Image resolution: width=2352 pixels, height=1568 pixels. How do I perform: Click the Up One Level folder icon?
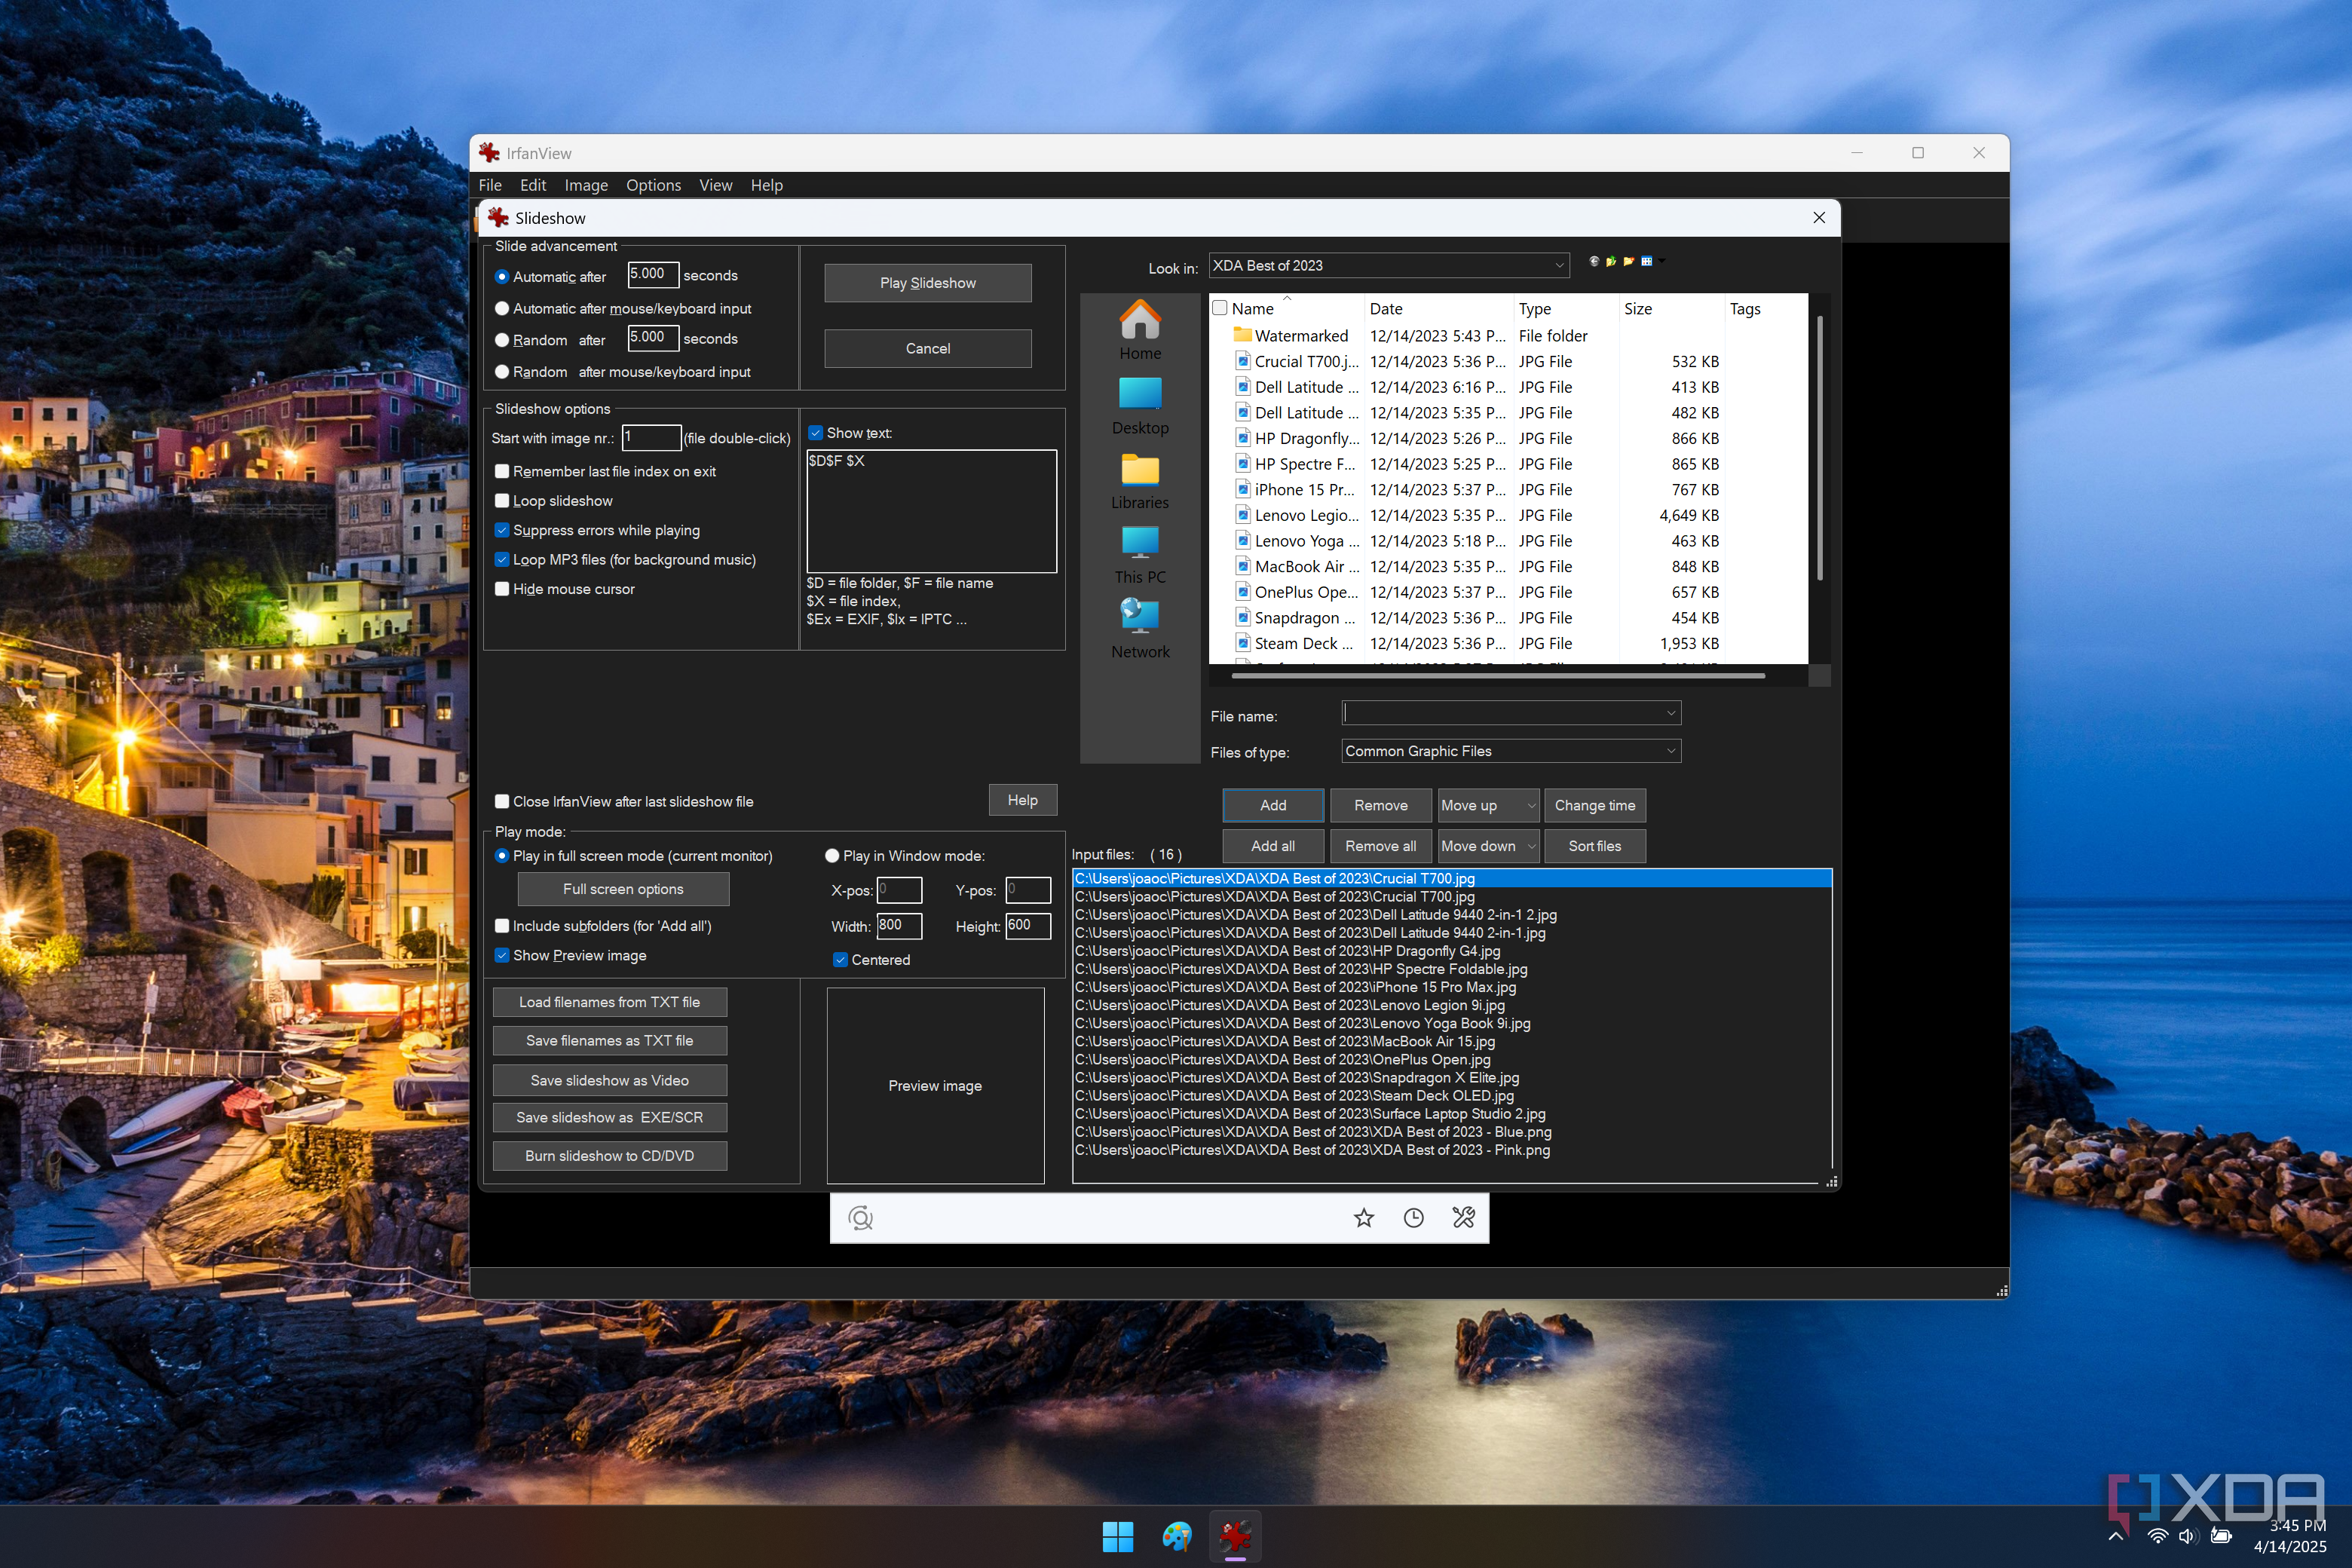(x=1611, y=262)
